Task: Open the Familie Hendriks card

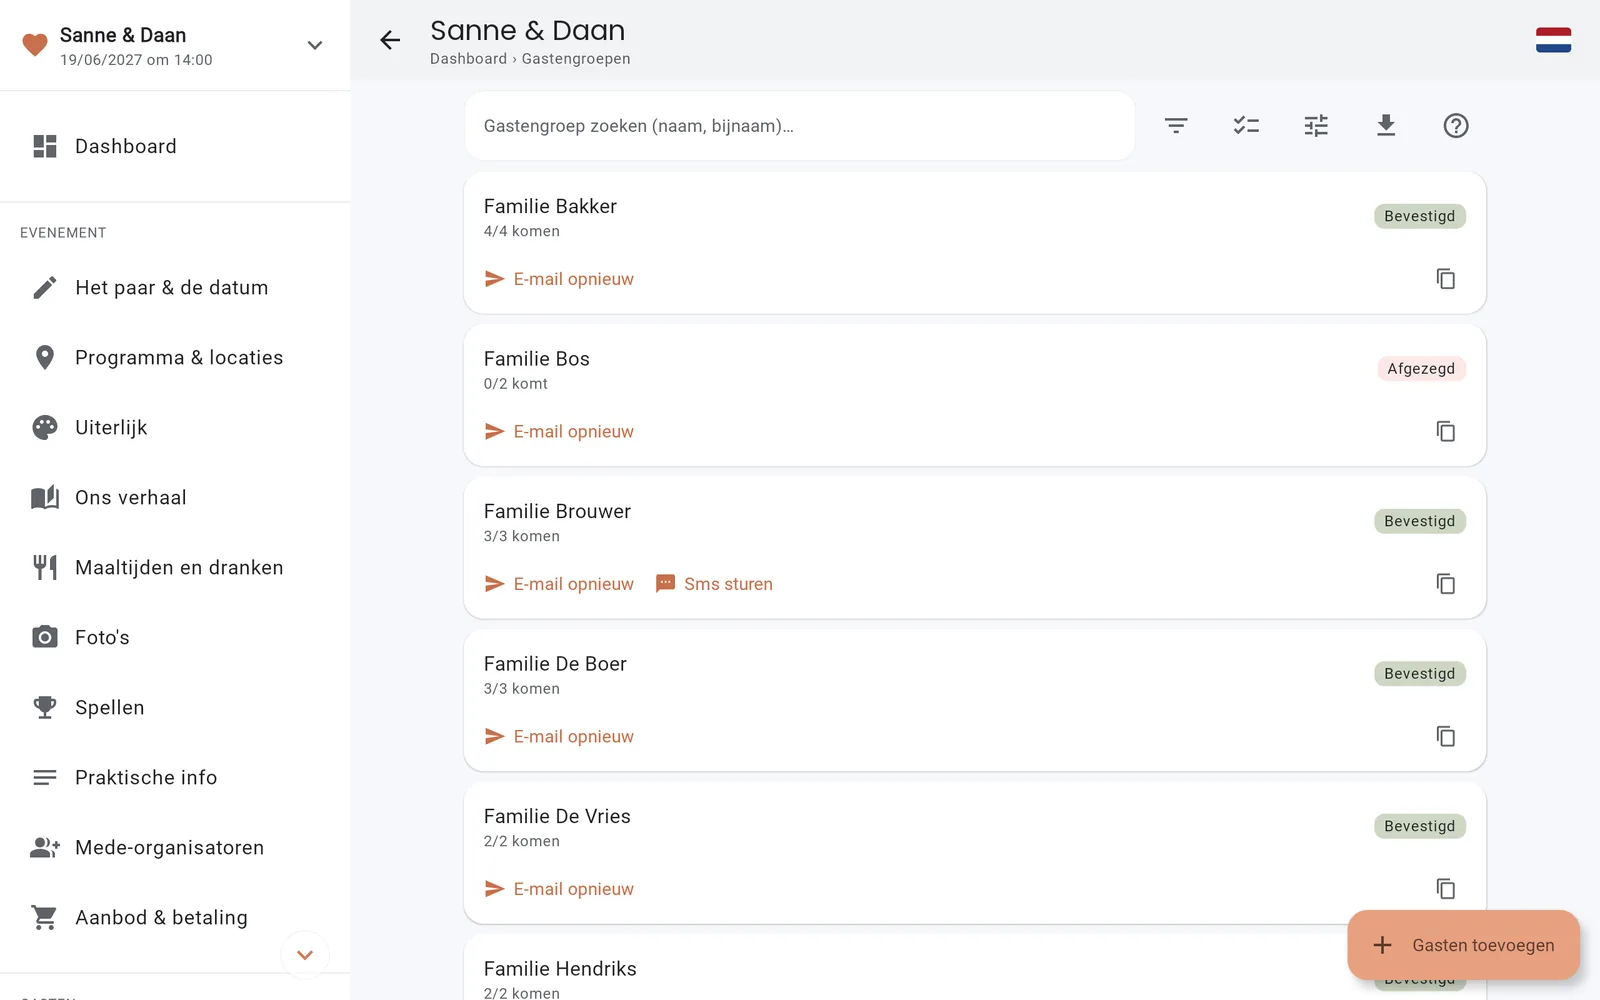Action: click(x=975, y=968)
